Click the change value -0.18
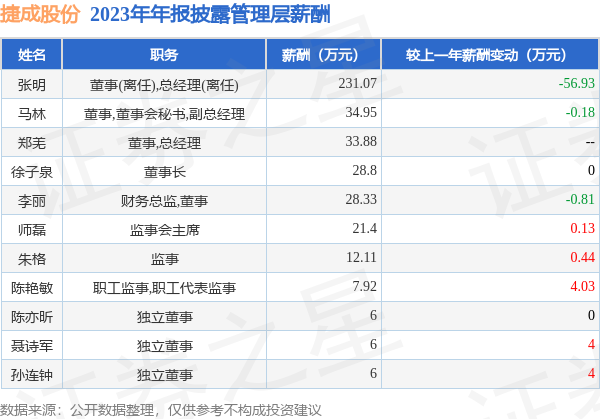600x419 pixels. [x=580, y=112]
